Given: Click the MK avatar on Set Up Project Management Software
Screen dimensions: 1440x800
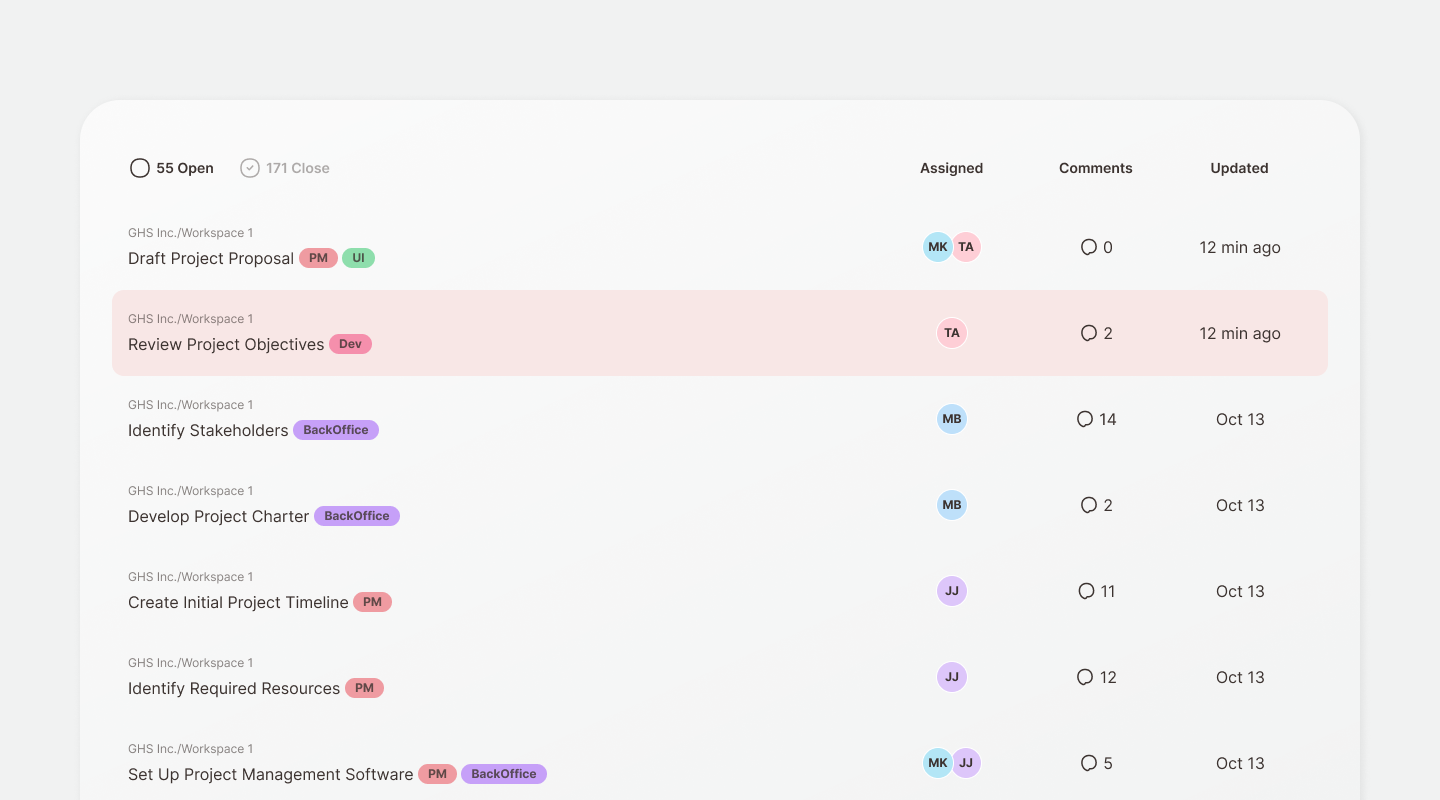Looking at the screenshot, I should pyautogui.click(x=937, y=763).
